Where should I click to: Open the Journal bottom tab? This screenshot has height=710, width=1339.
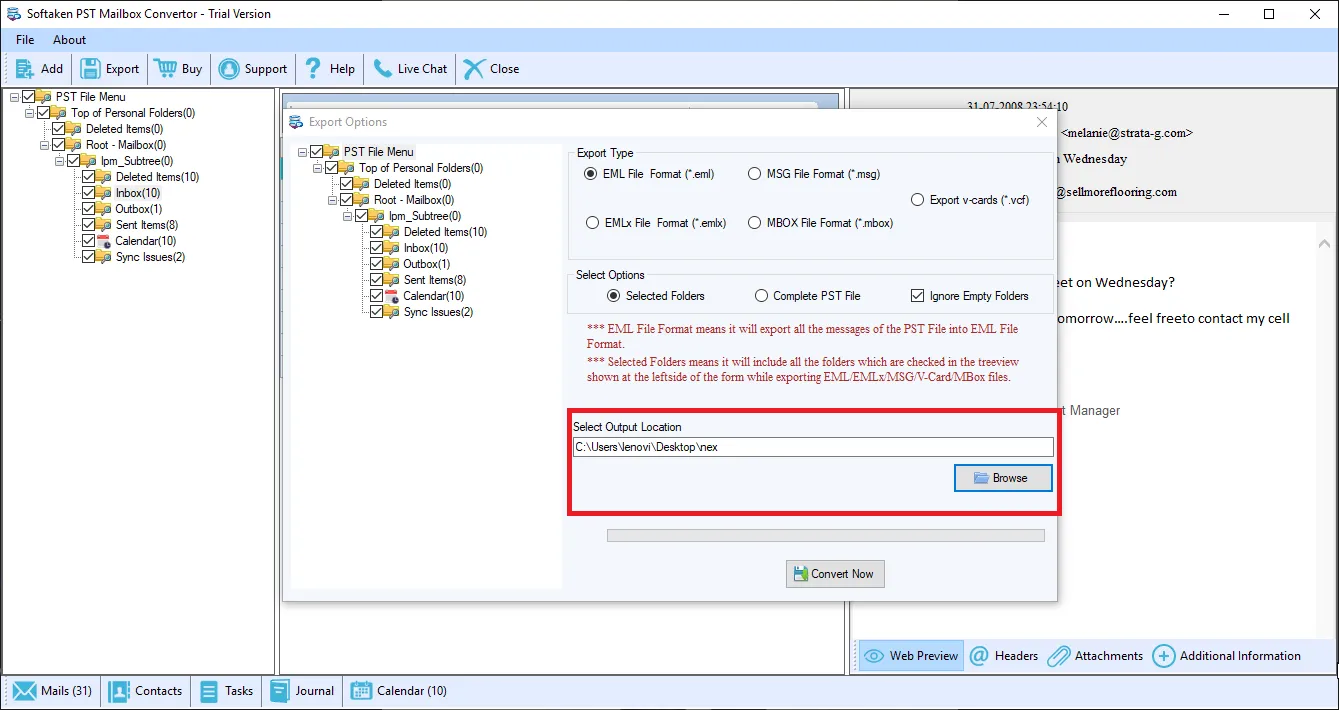301,691
